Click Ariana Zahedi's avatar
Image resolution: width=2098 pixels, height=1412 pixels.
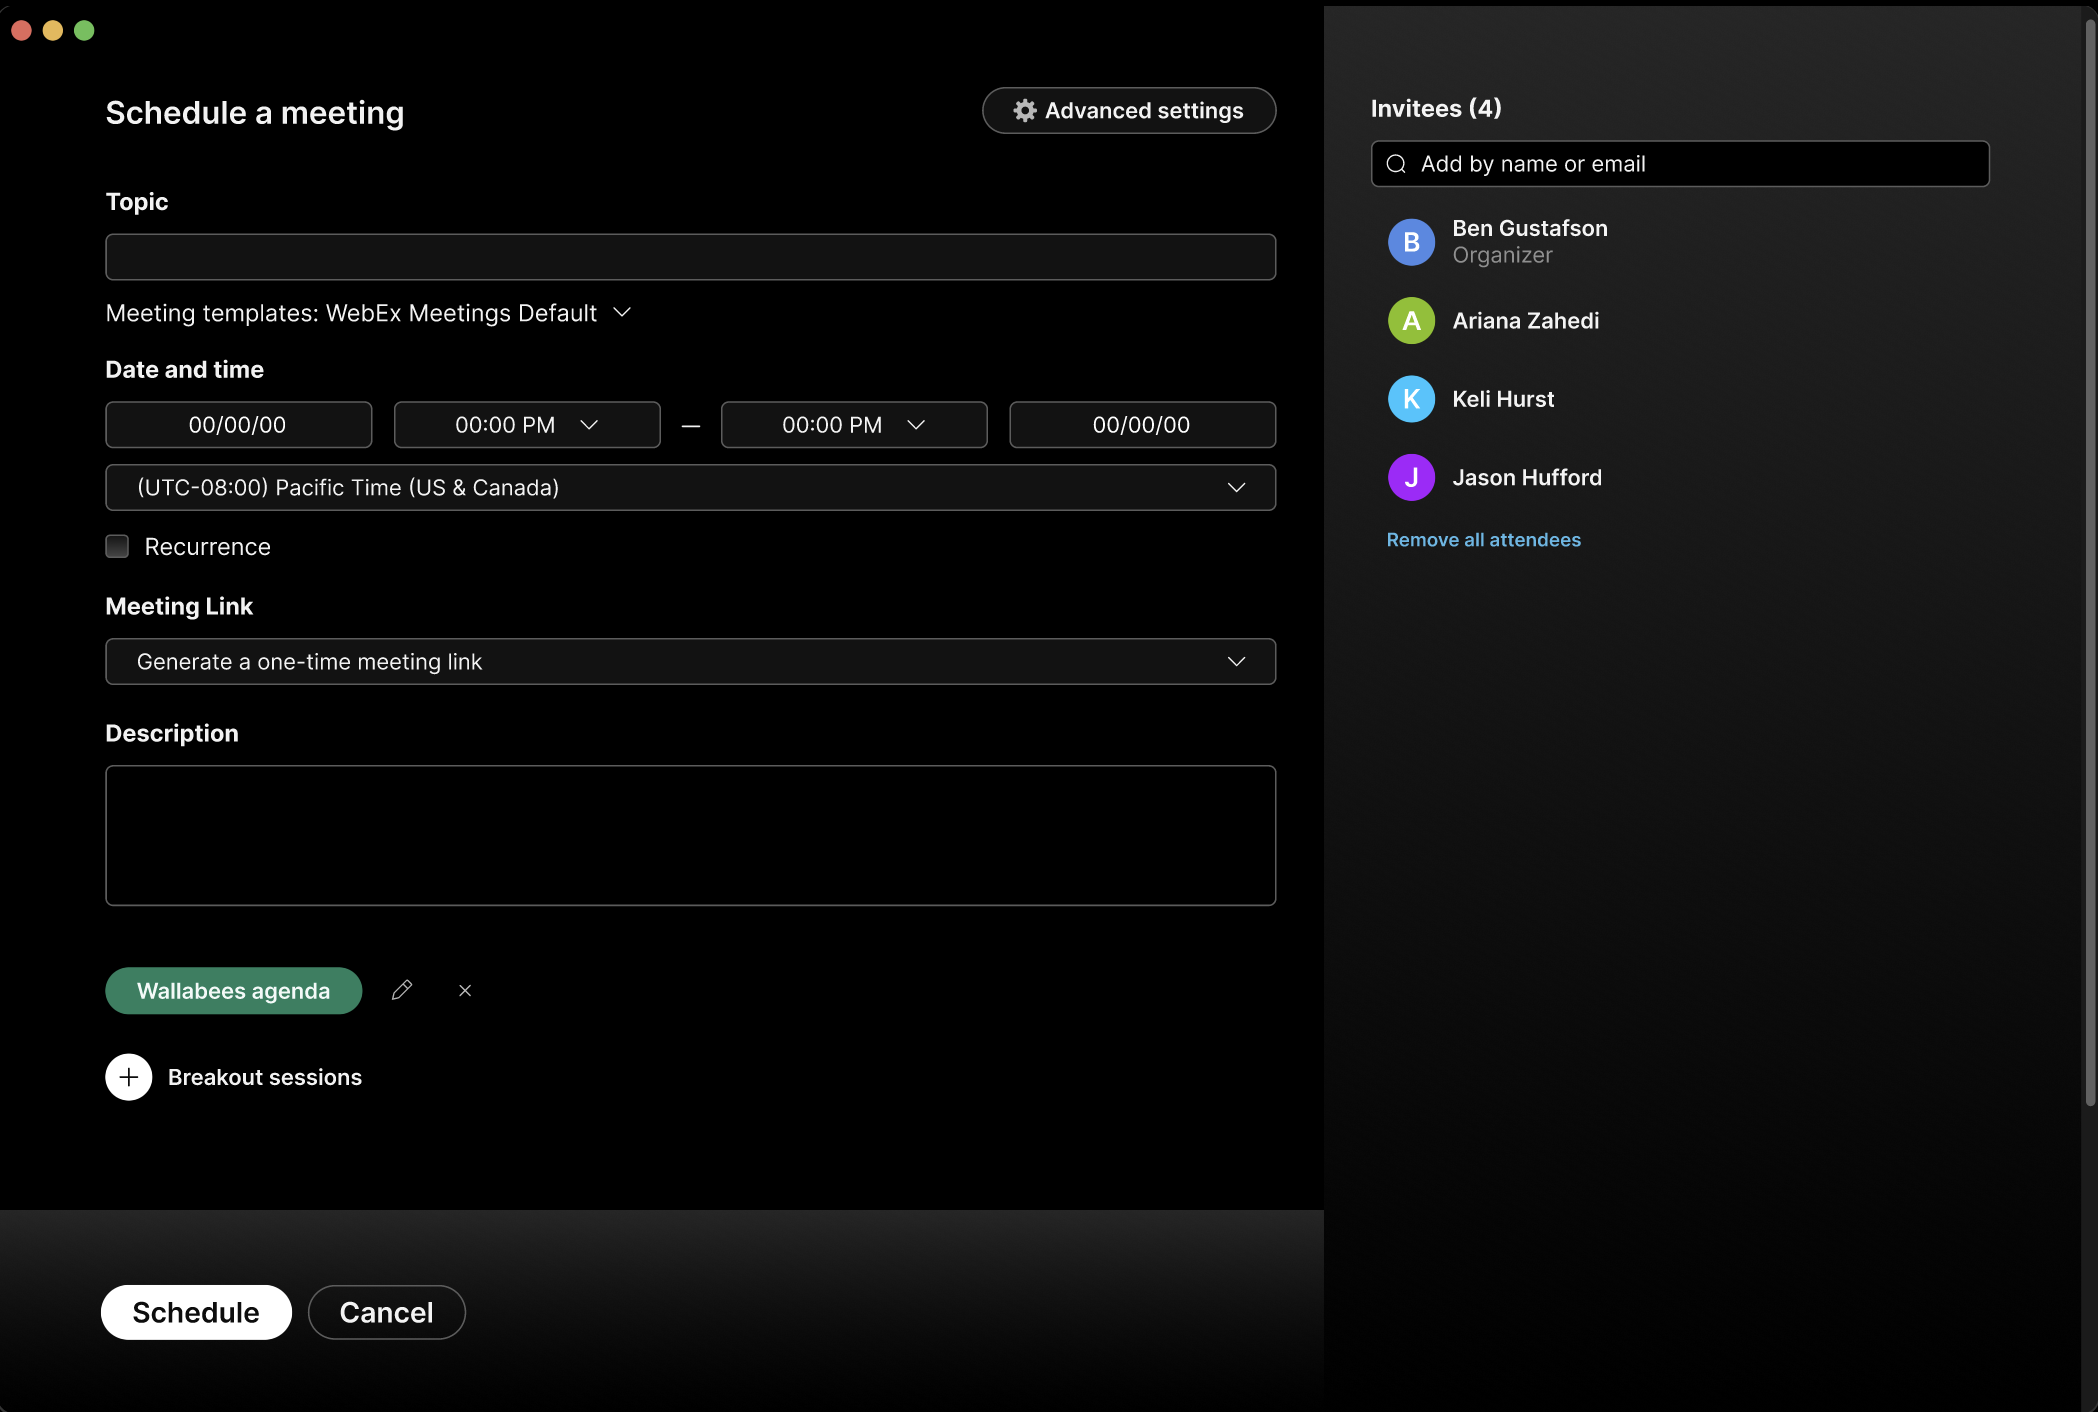[x=1411, y=320]
